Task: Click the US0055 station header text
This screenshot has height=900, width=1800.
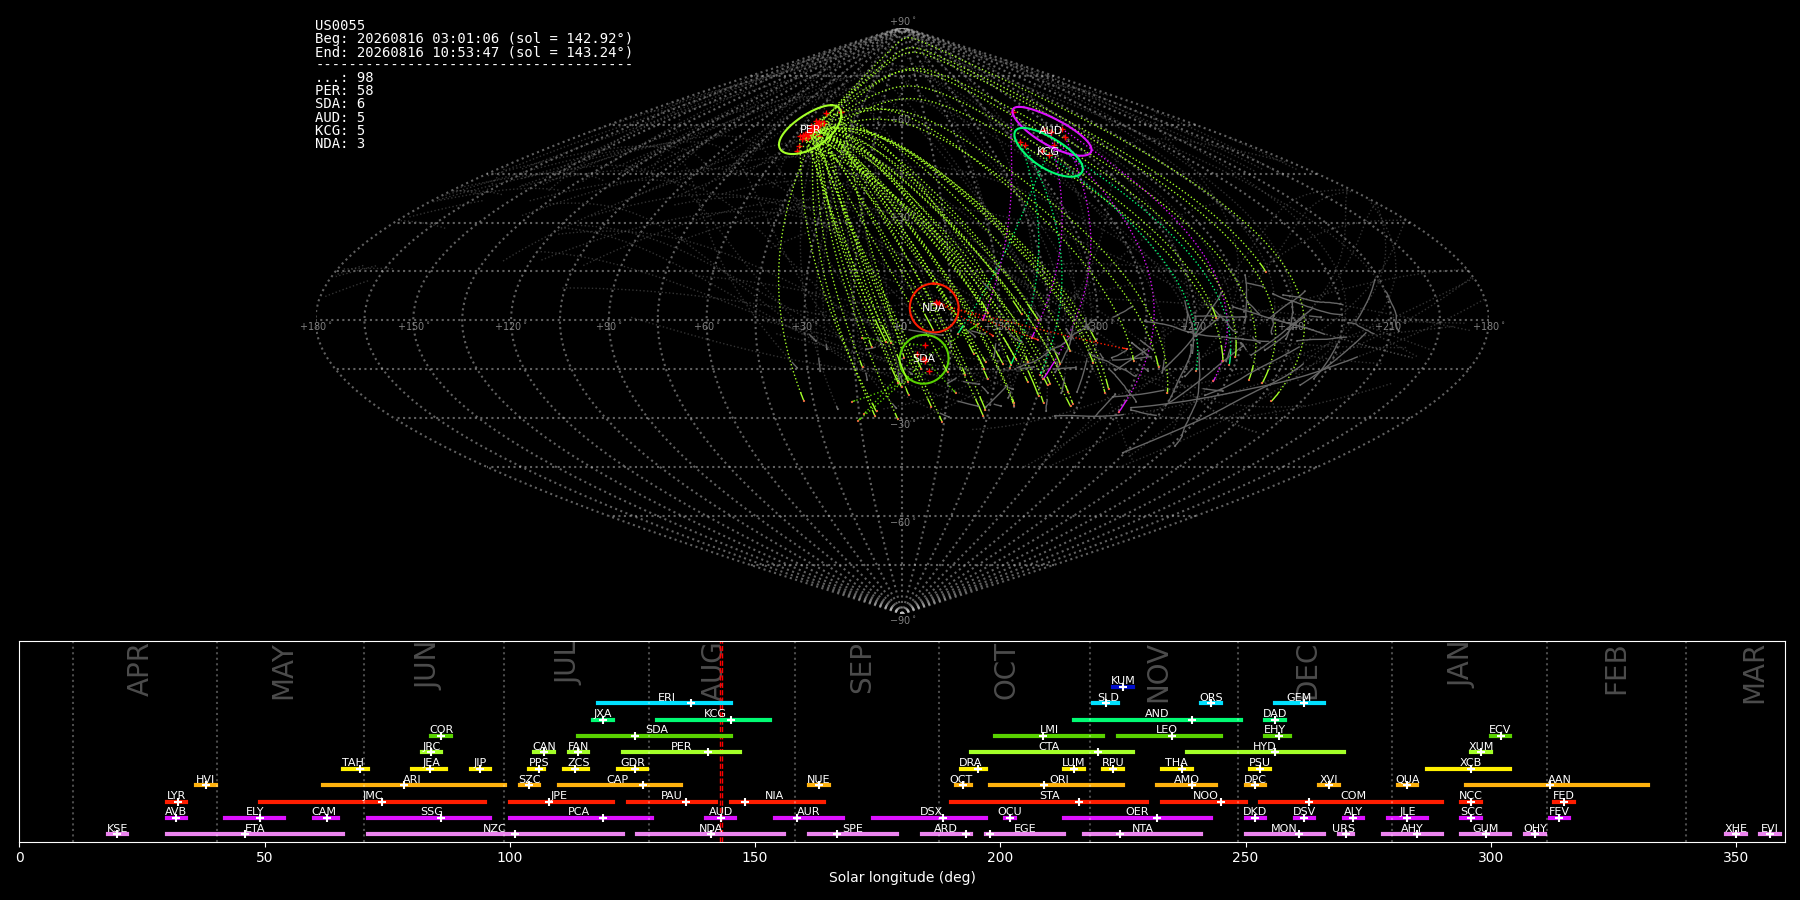Action: 340,26
